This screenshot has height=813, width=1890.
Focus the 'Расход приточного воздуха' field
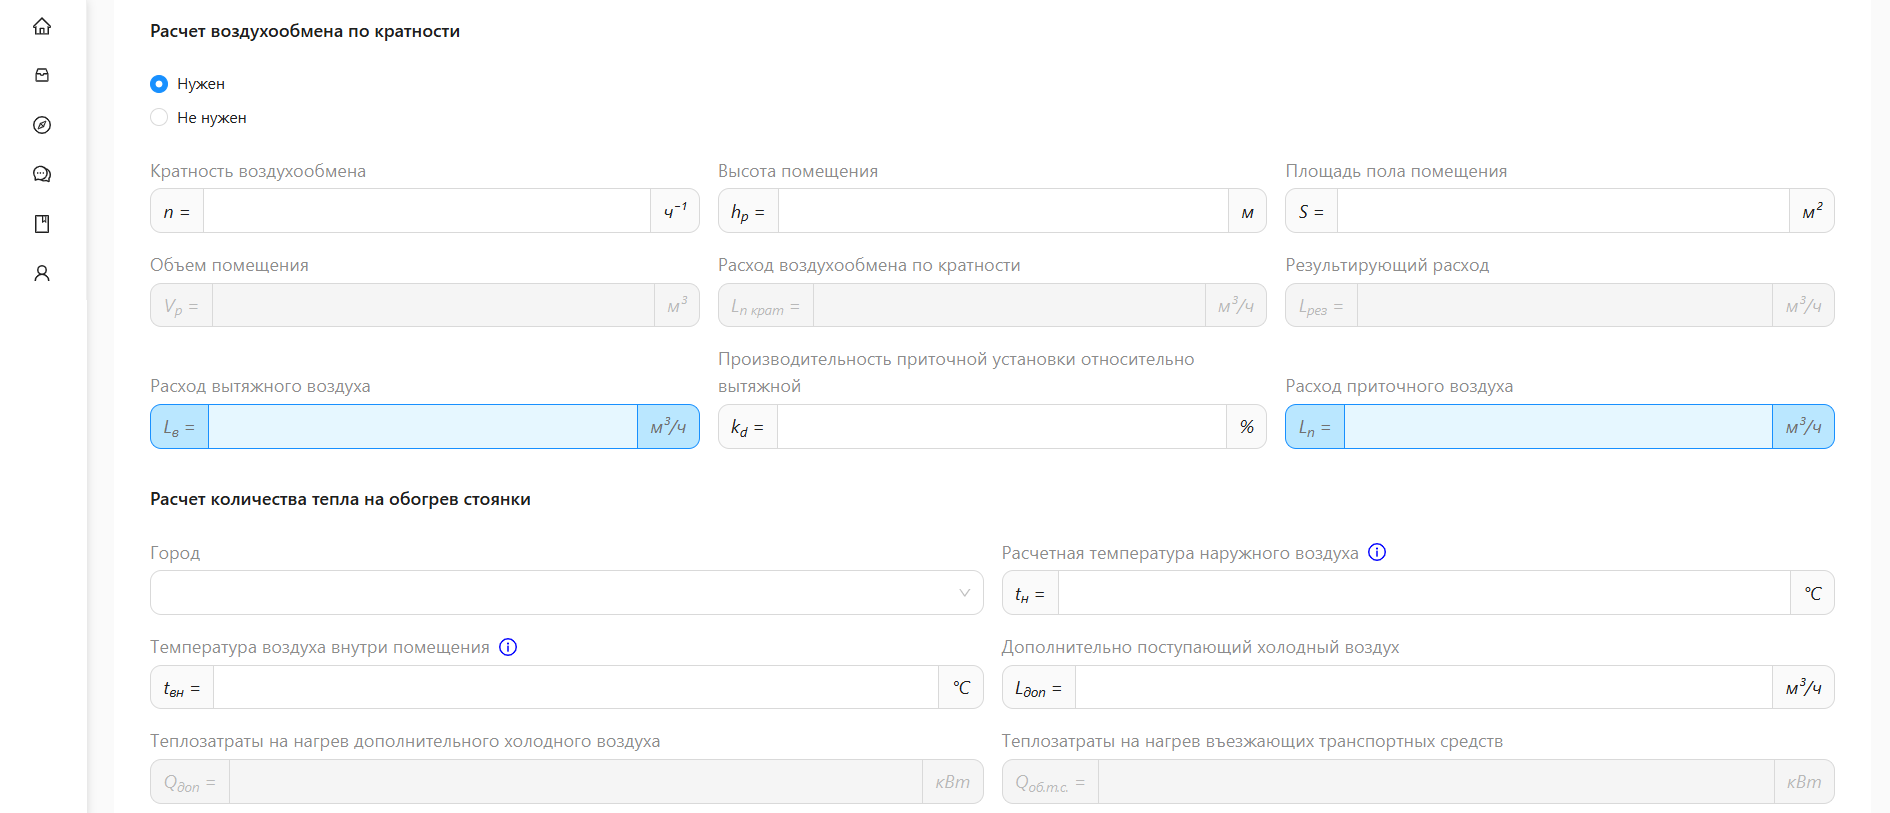1558,427
